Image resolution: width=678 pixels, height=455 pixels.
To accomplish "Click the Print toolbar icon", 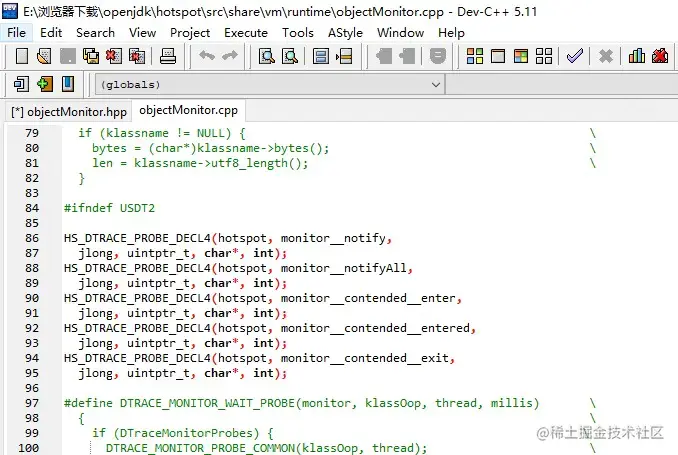I will 168,56.
